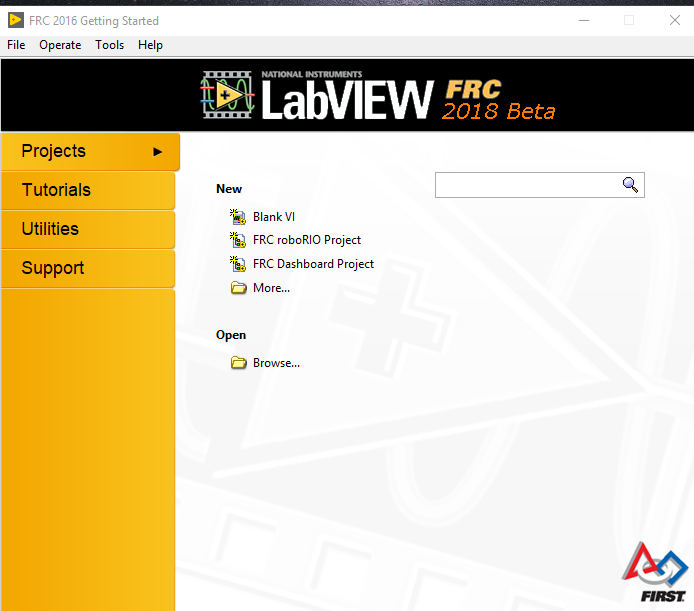
Task: Switch to the Tutorials tab
Action: (x=88, y=190)
